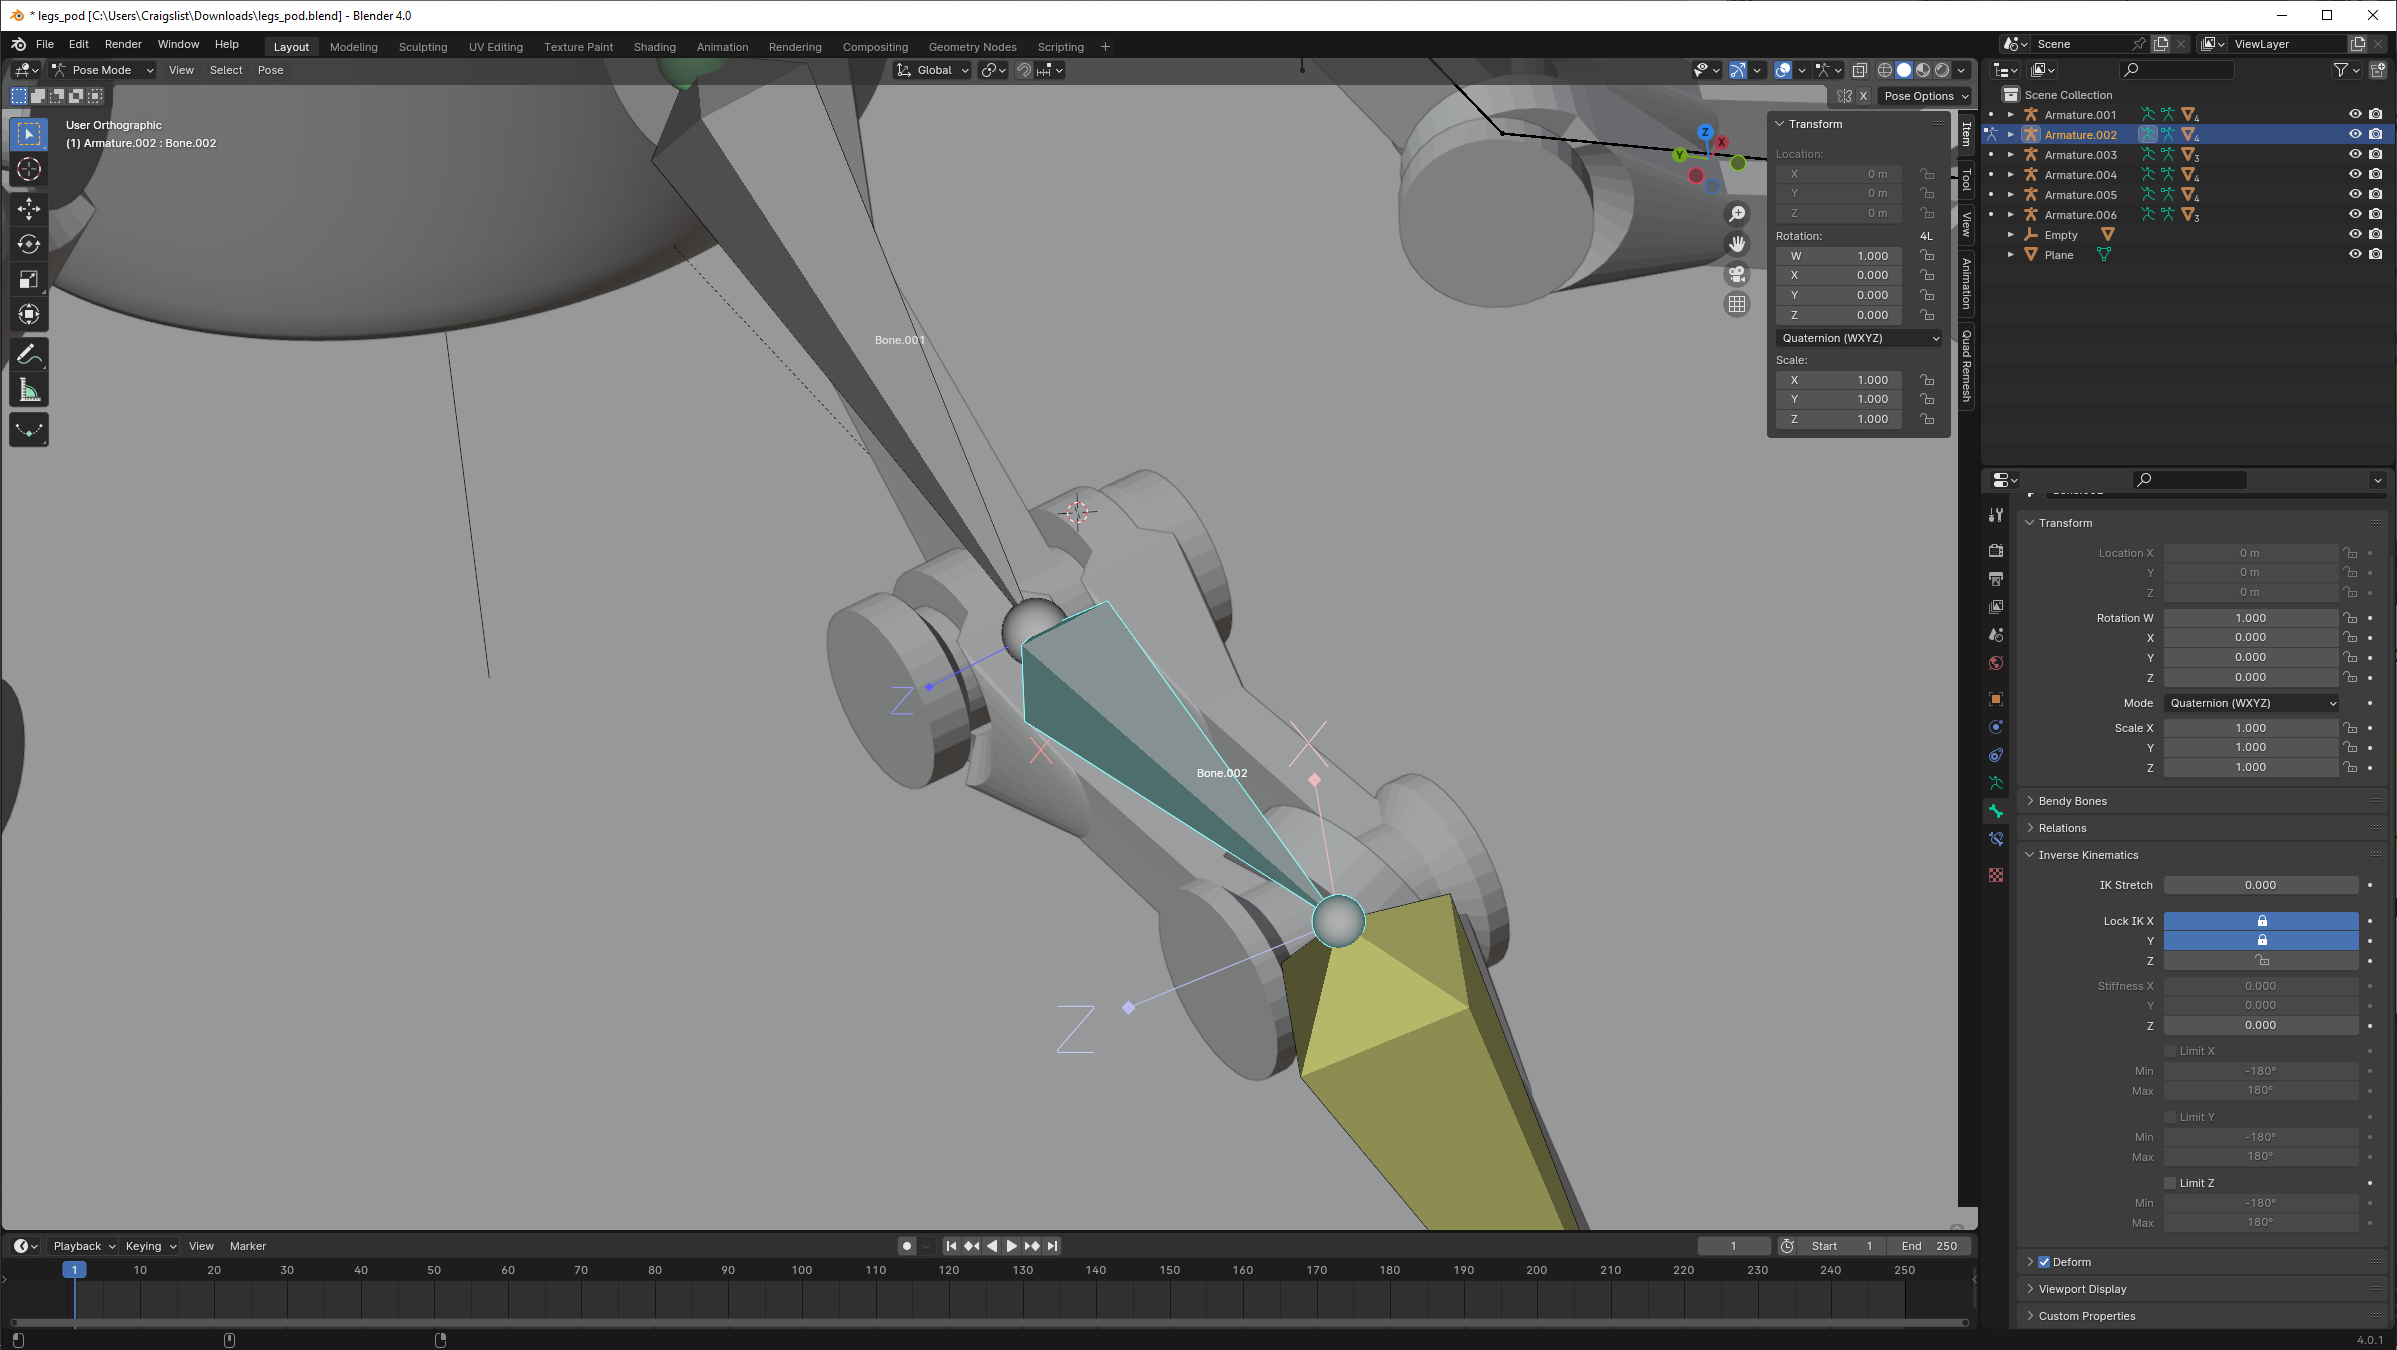
Task: Open the Object properties tab
Action: (x=1996, y=699)
